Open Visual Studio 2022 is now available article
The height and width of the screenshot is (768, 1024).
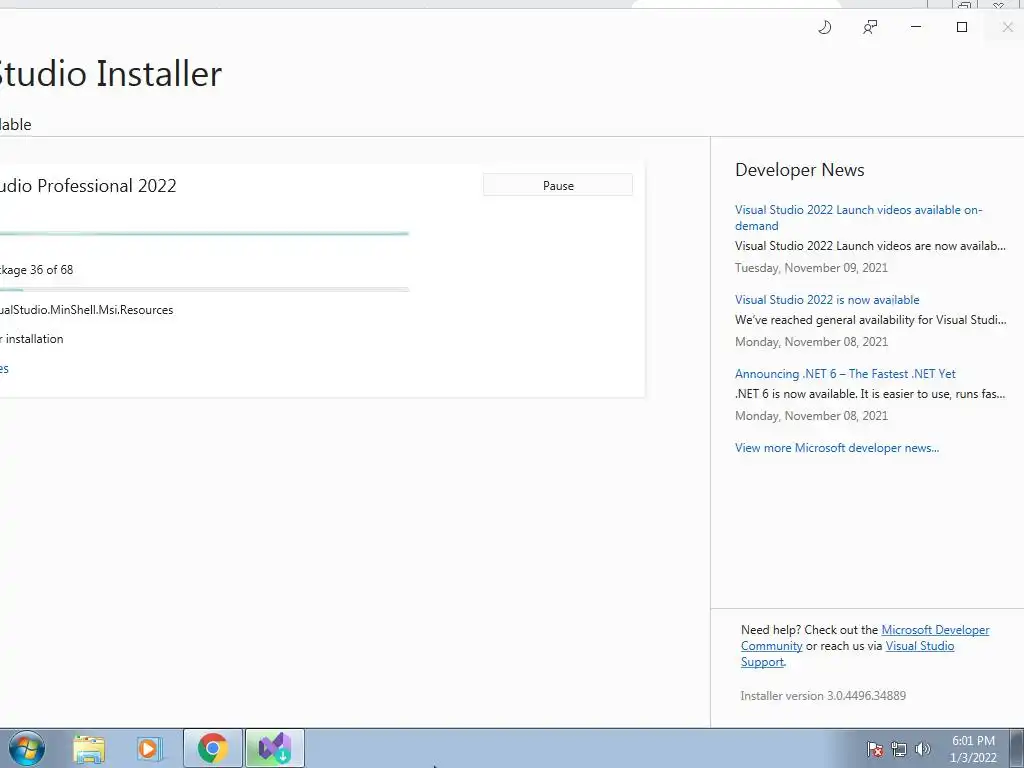[827, 300]
